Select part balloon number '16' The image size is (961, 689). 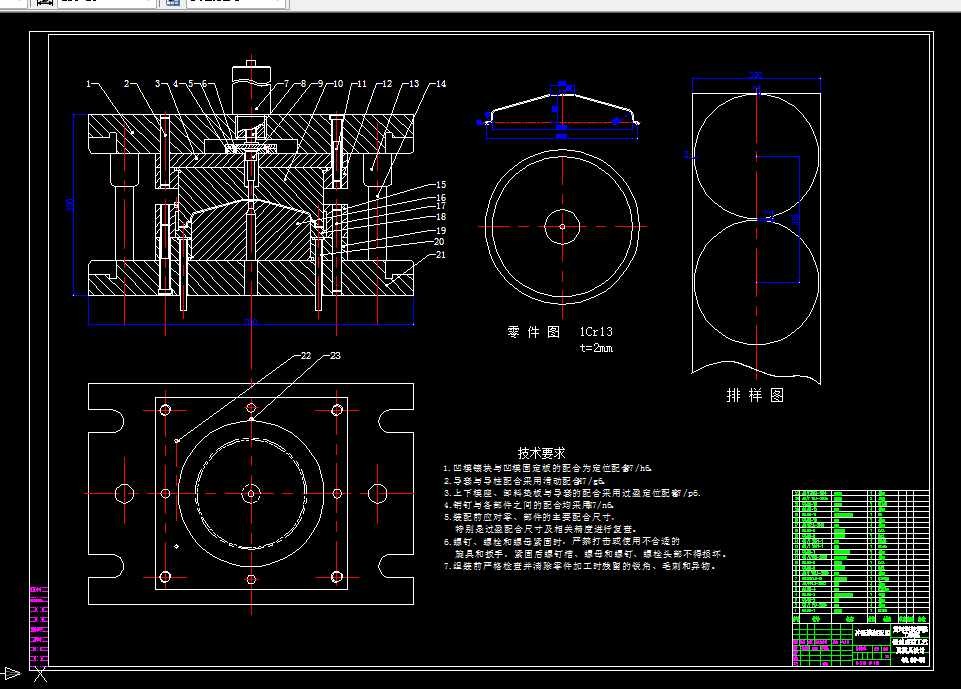[441, 197]
